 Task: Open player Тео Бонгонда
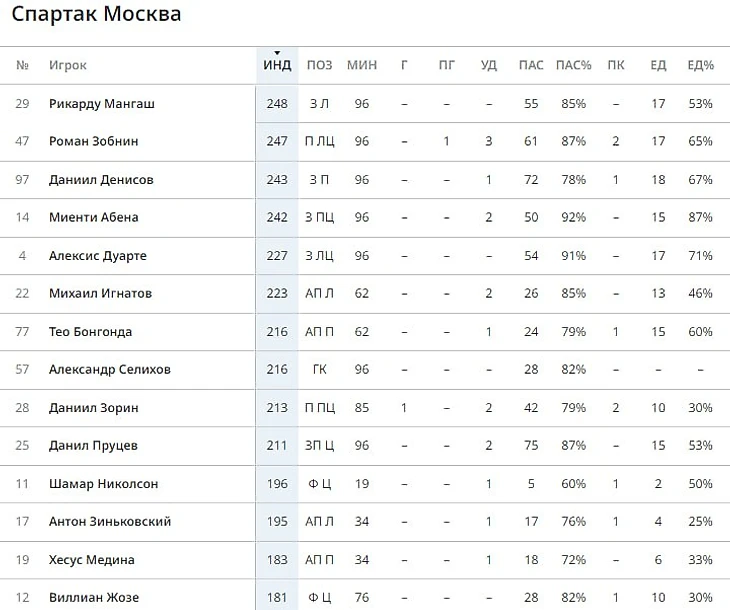click(x=90, y=332)
